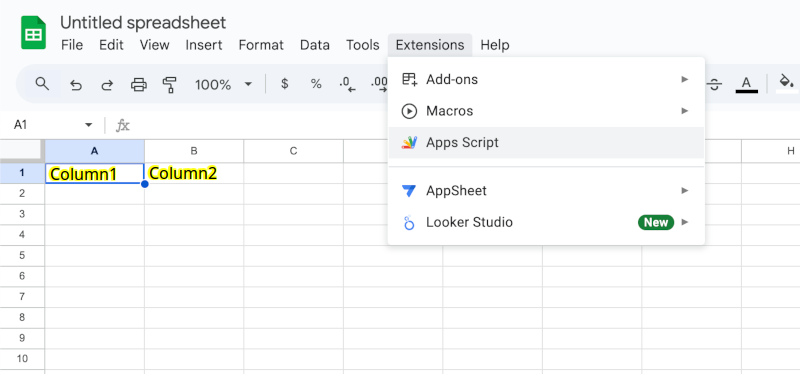This screenshot has width=800, height=374.
Task: Open the Google Sheets home icon
Action: click(x=33, y=33)
